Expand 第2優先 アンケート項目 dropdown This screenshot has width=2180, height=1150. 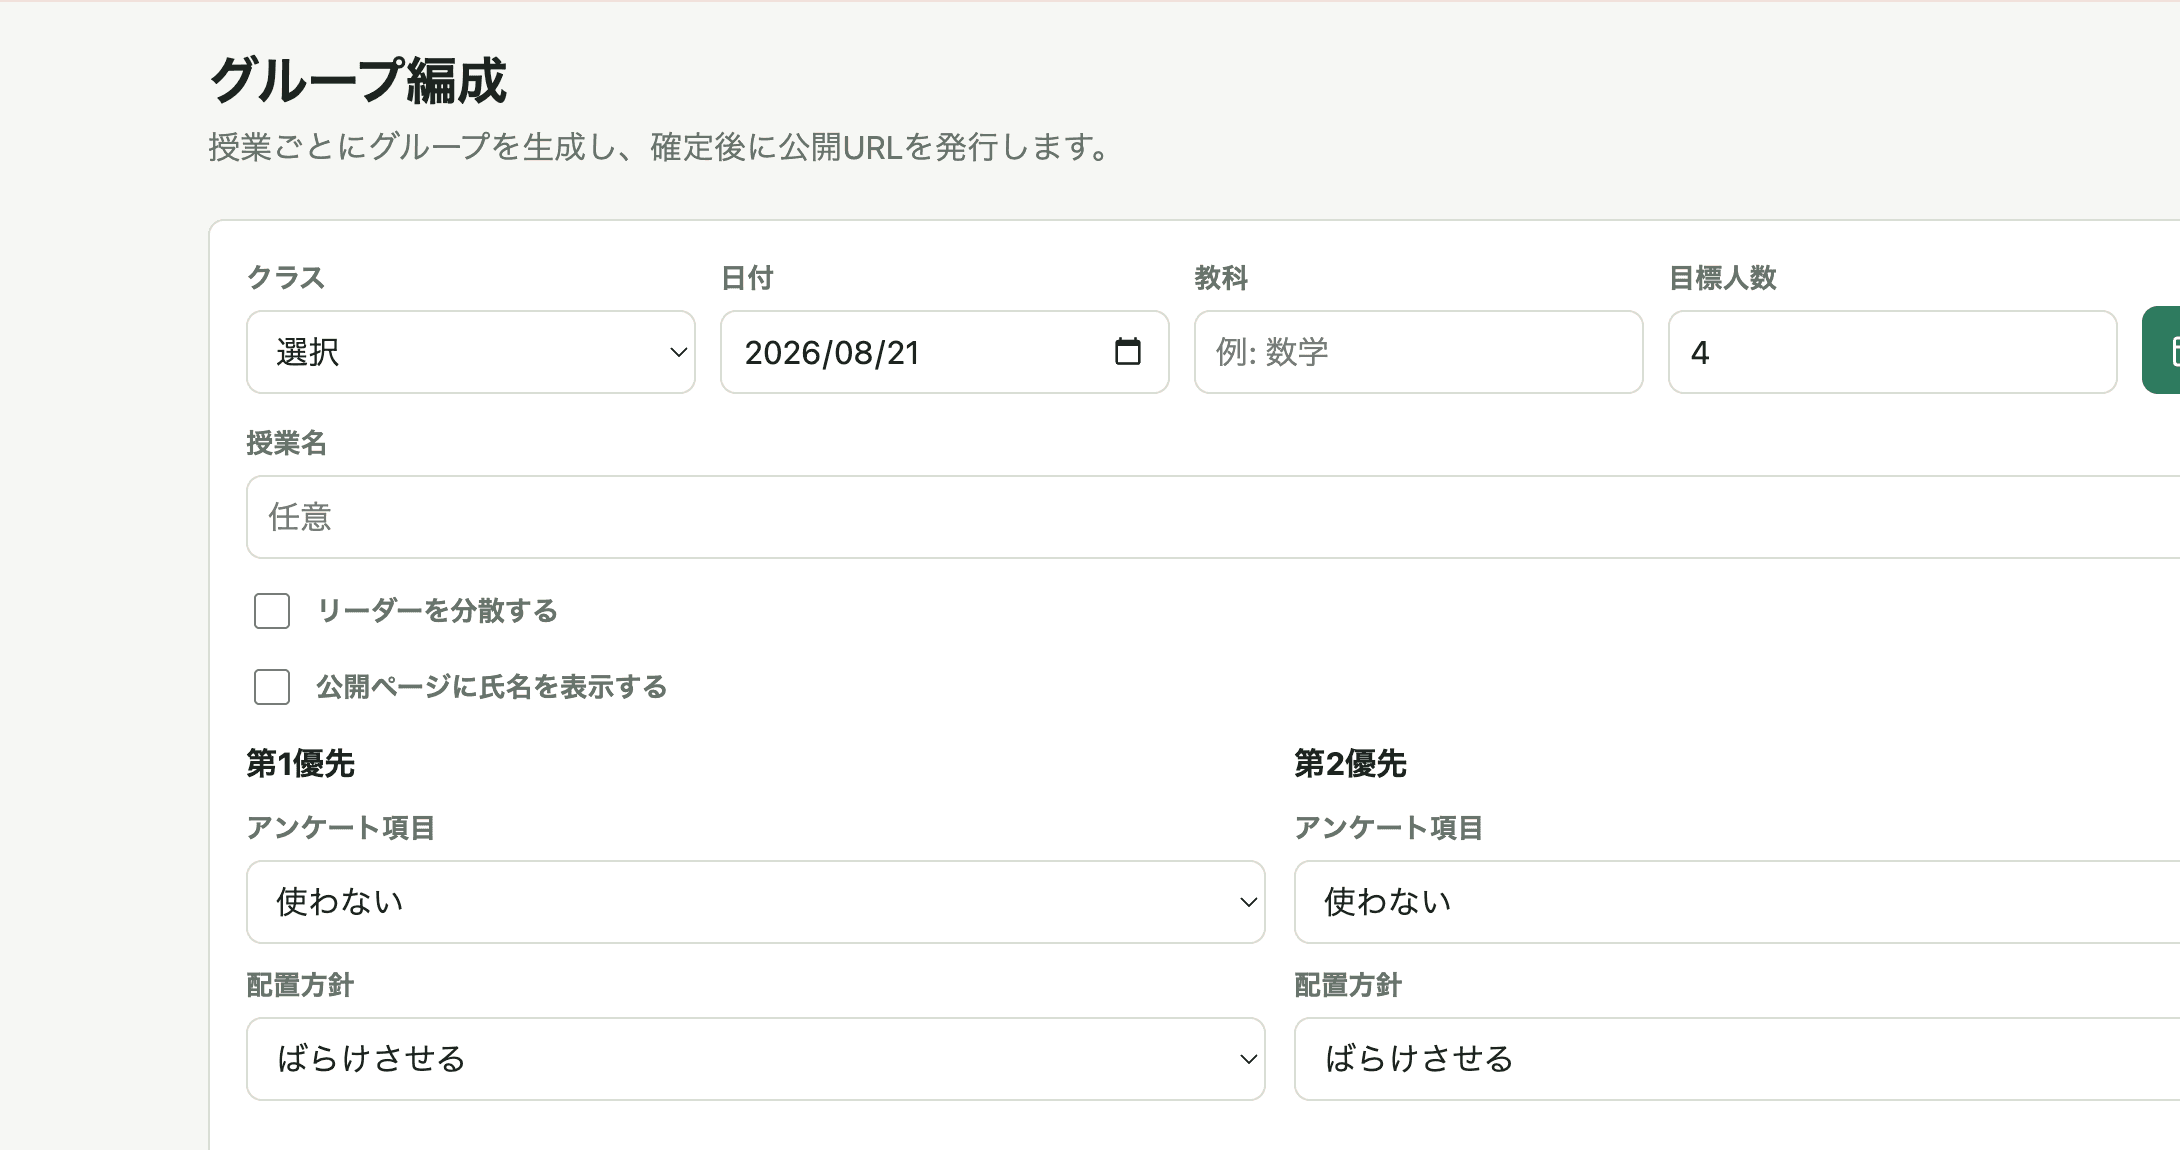1737,902
